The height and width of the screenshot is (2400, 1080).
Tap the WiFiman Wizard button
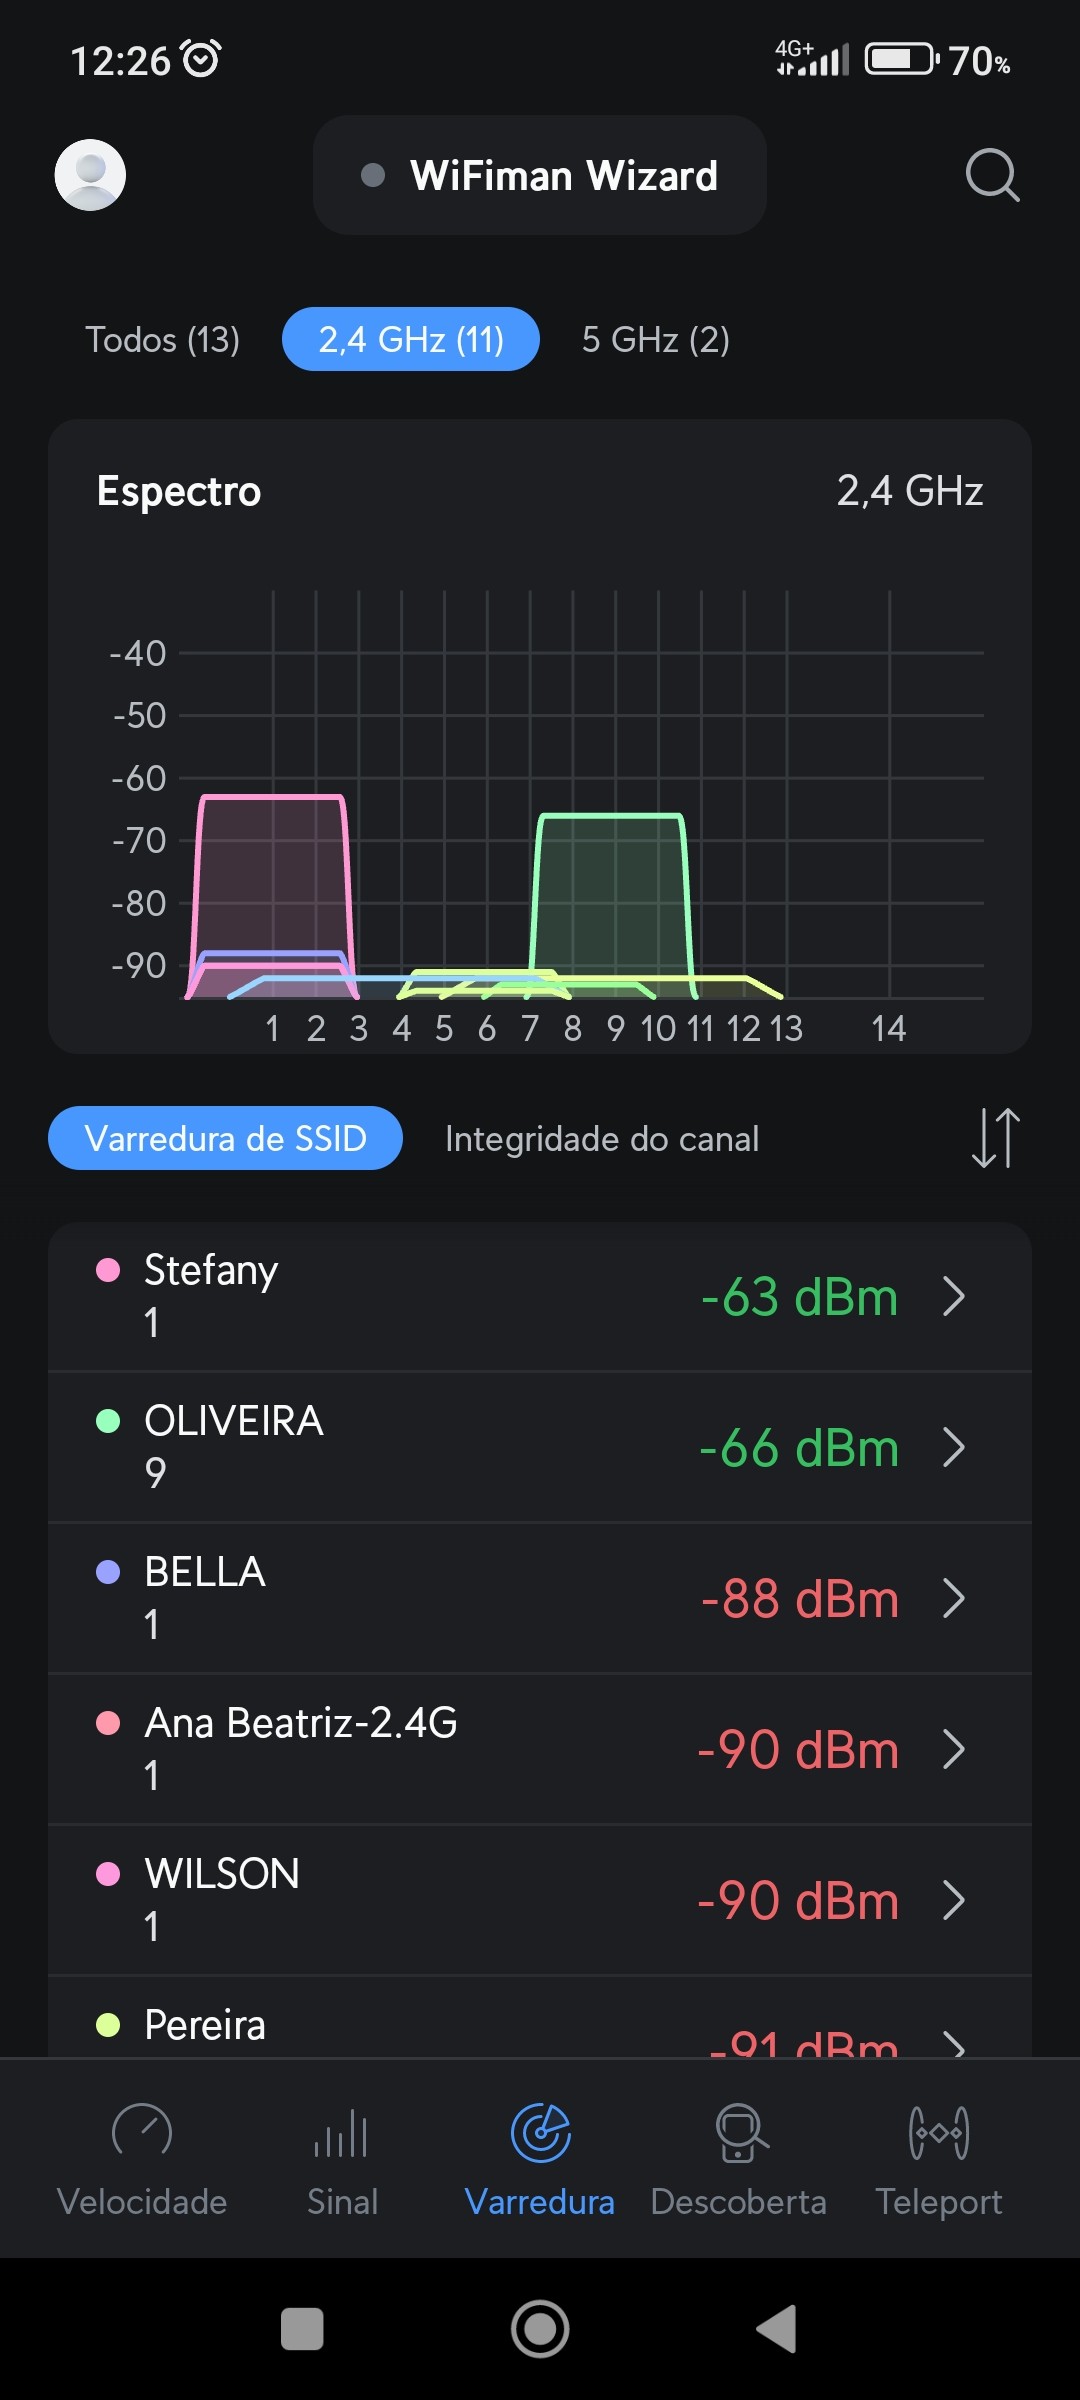click(x=540, y=176)
